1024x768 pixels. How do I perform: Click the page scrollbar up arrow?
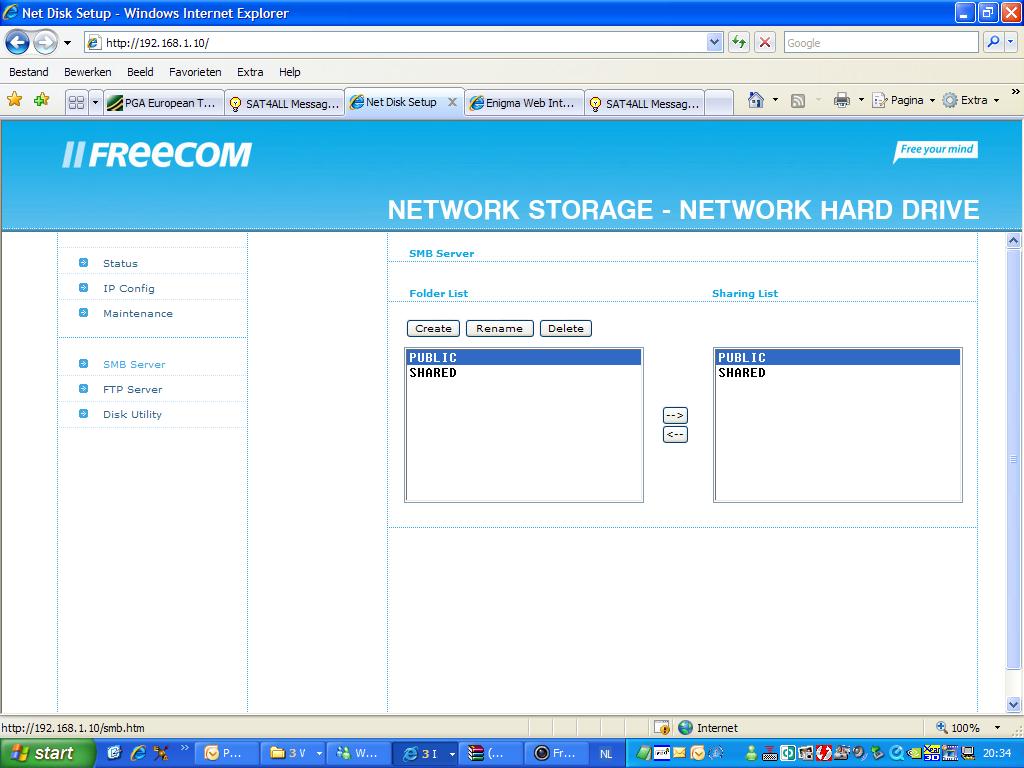1014,240
